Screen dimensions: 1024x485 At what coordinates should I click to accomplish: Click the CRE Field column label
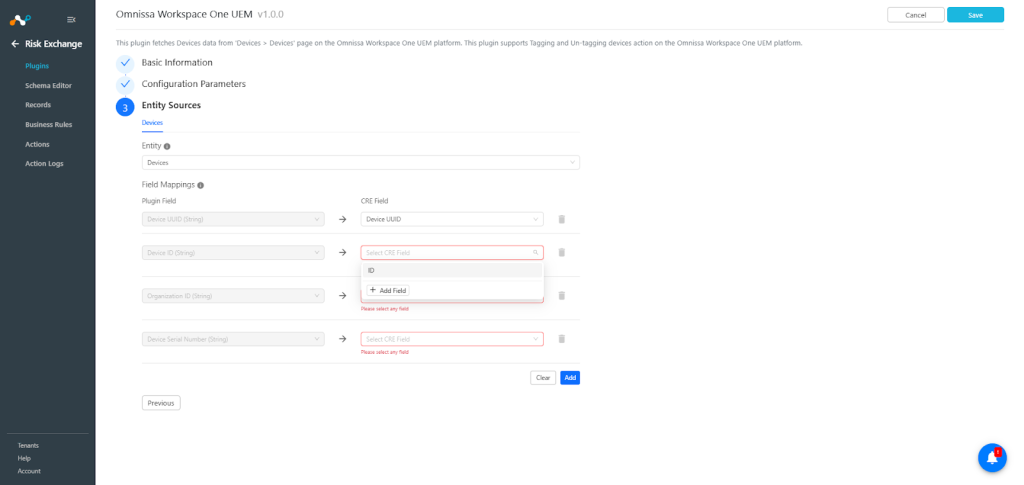pos(375,202)
